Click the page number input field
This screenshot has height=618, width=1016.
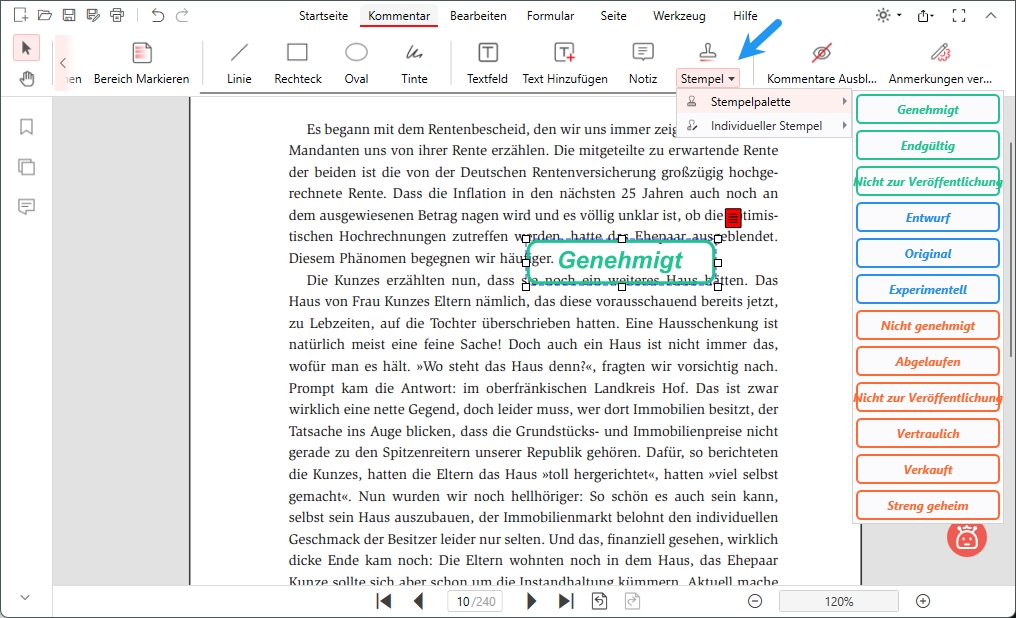[x=475, y=601]
